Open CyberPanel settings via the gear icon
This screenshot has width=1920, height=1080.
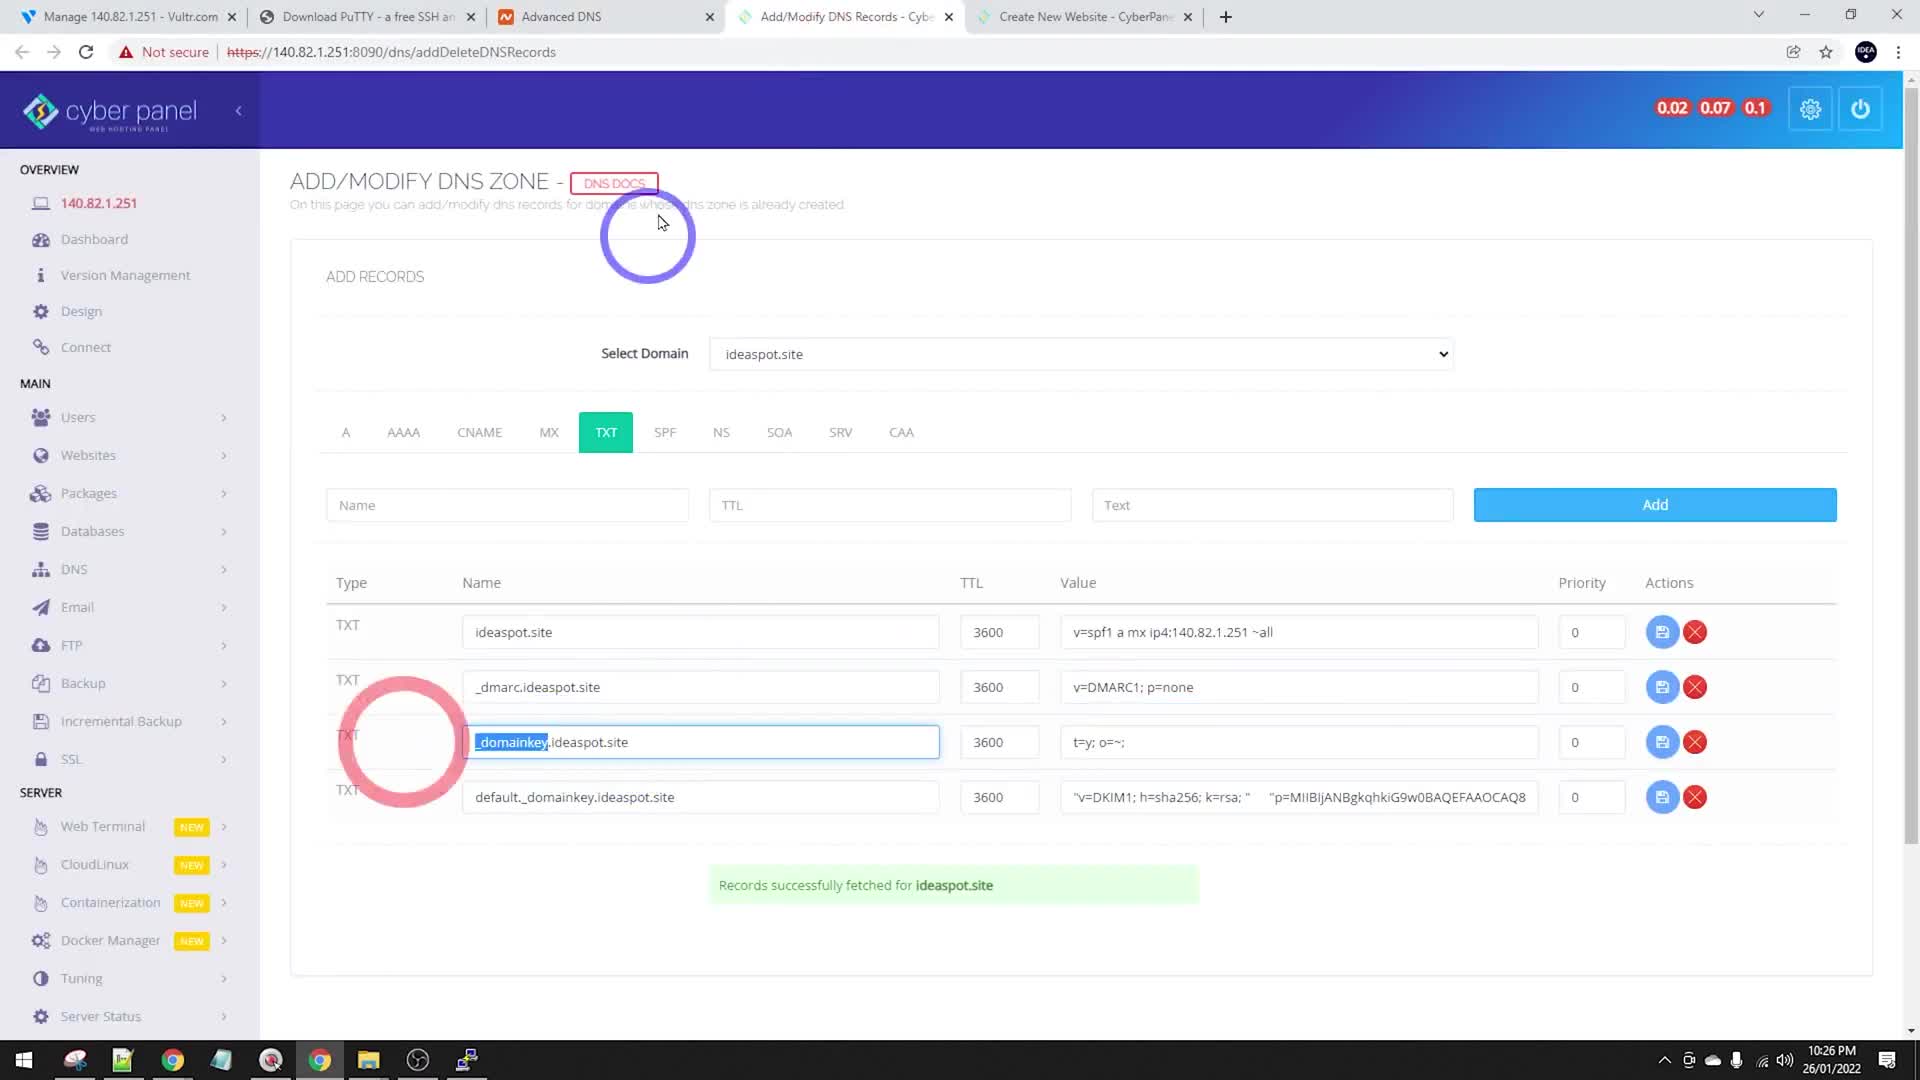tap(1810, 109)
